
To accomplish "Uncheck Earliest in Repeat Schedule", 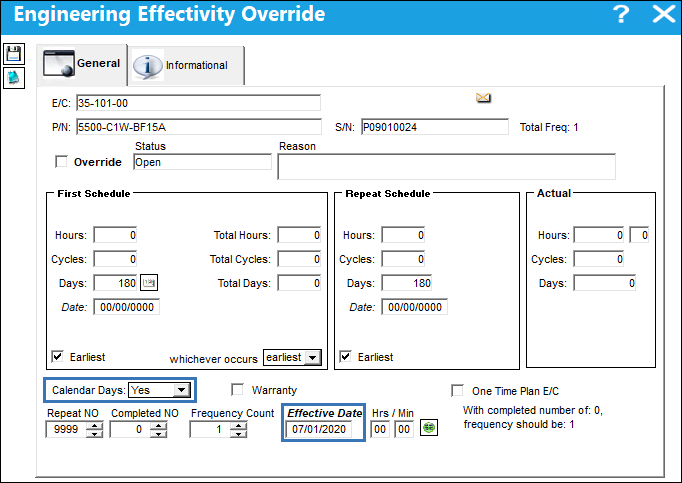I will (x=345, y=357).
